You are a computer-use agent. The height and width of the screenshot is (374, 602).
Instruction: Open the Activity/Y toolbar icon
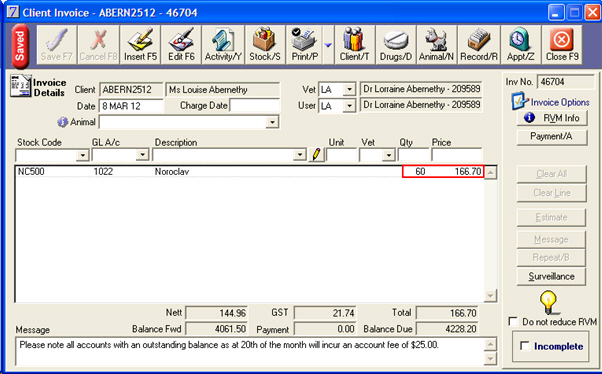tap(223, 45)
